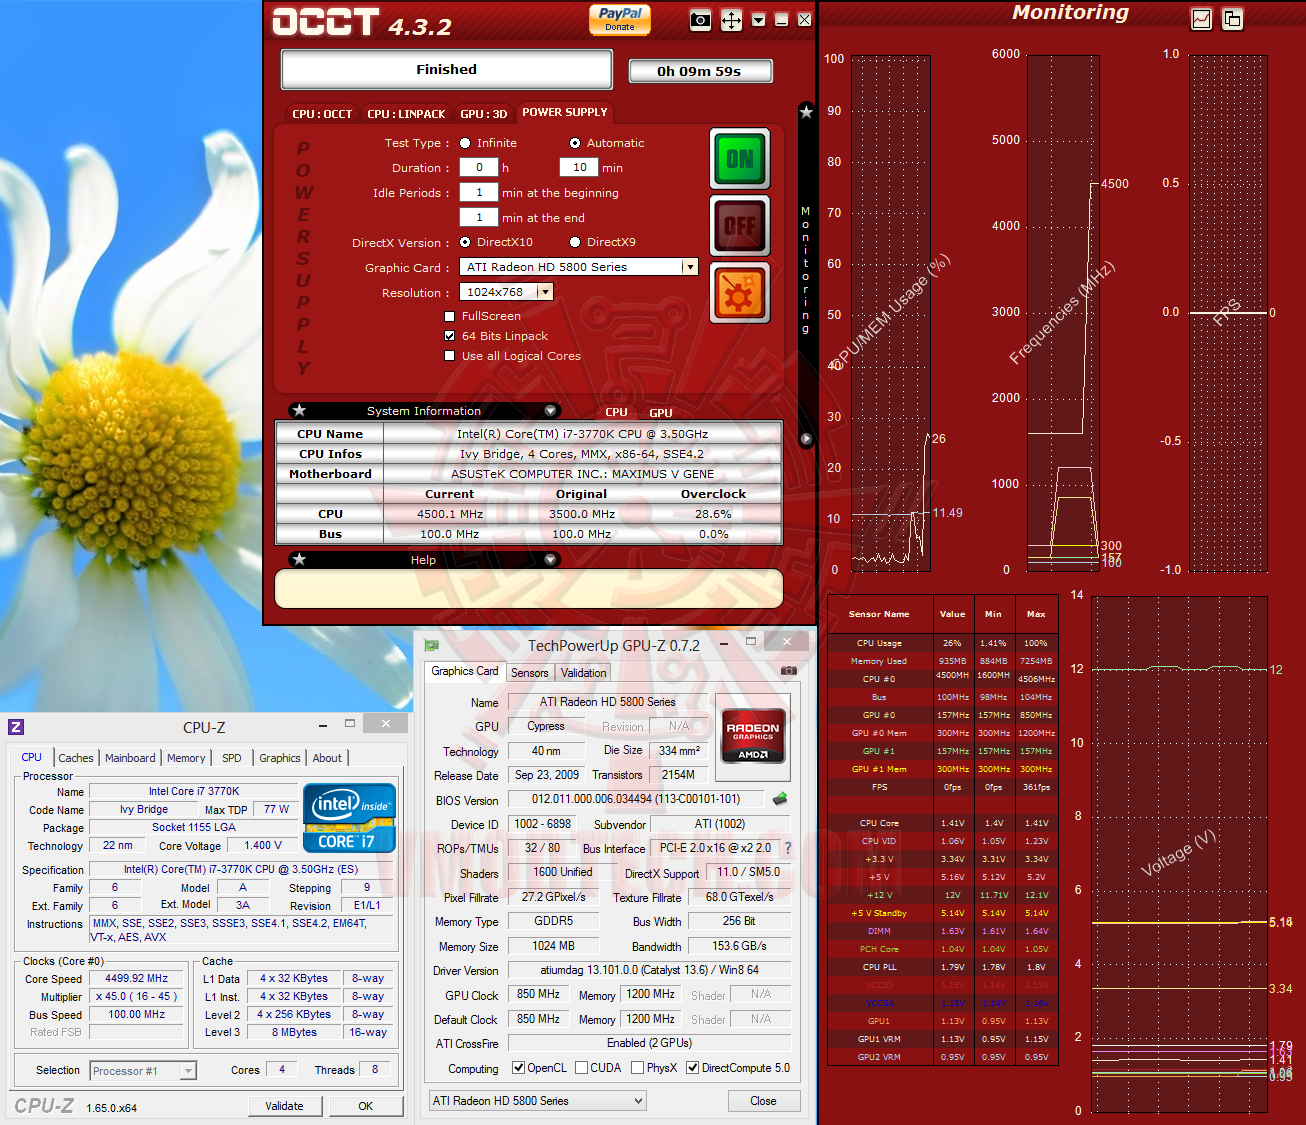
Task: Switch to the CPU:OCCT tab
Action: point(322,114)
